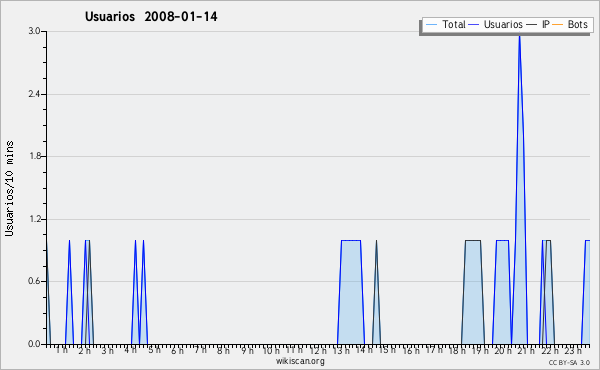Click the '7 h' x-axis label

click(x=200, y=350)
